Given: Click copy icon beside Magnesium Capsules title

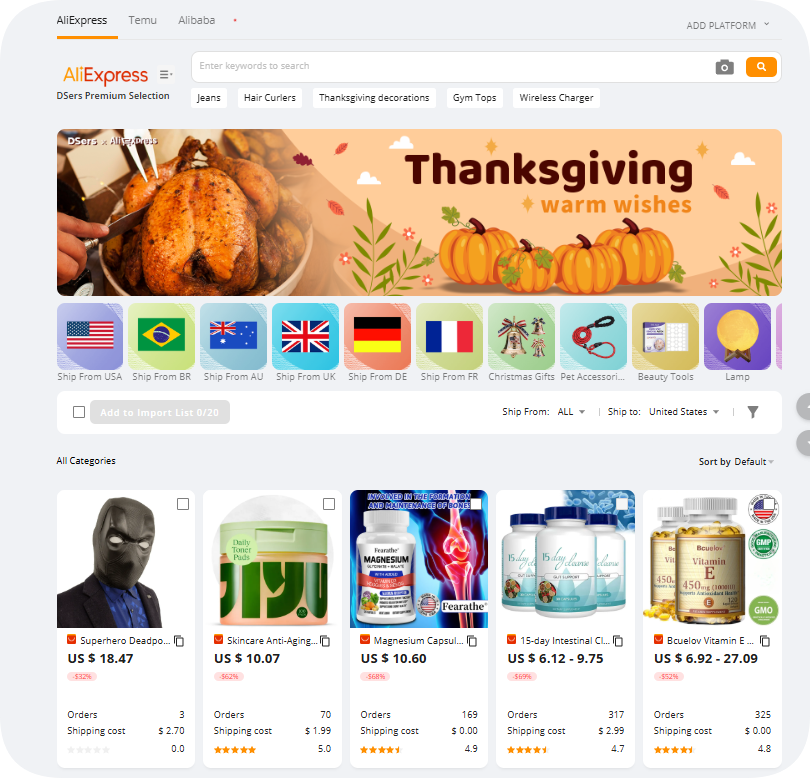Looking at the screenshot, I should click(472, 641).
